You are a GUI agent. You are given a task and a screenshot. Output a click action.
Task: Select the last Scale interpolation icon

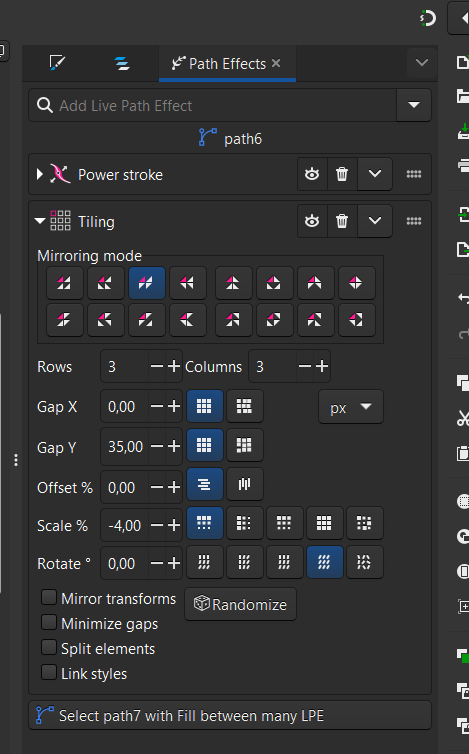[364, 523]
